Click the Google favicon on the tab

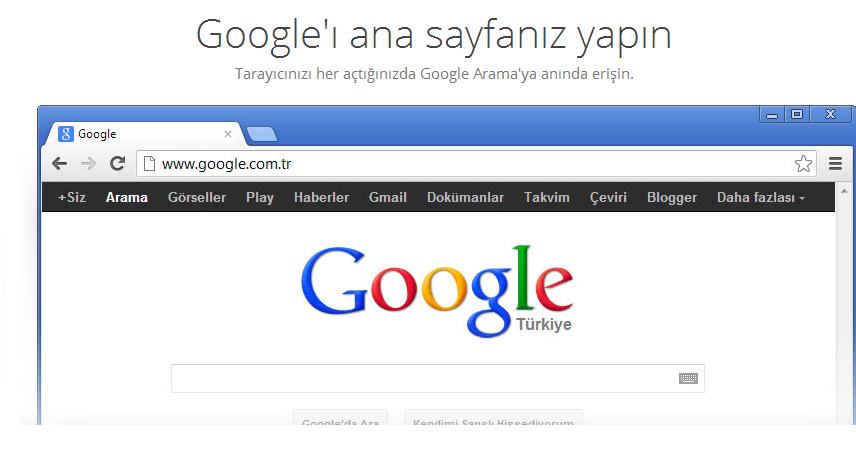point(66,134)
